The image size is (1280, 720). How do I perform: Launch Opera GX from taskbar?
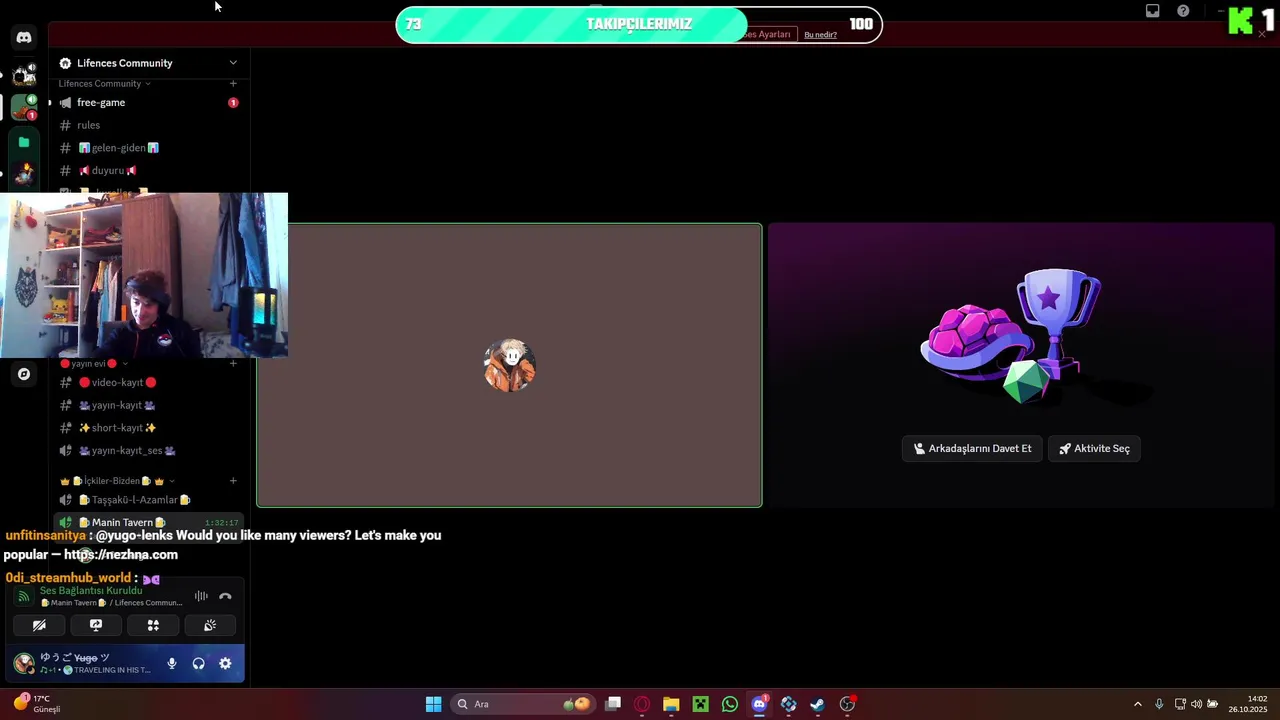tap(642, 704)
